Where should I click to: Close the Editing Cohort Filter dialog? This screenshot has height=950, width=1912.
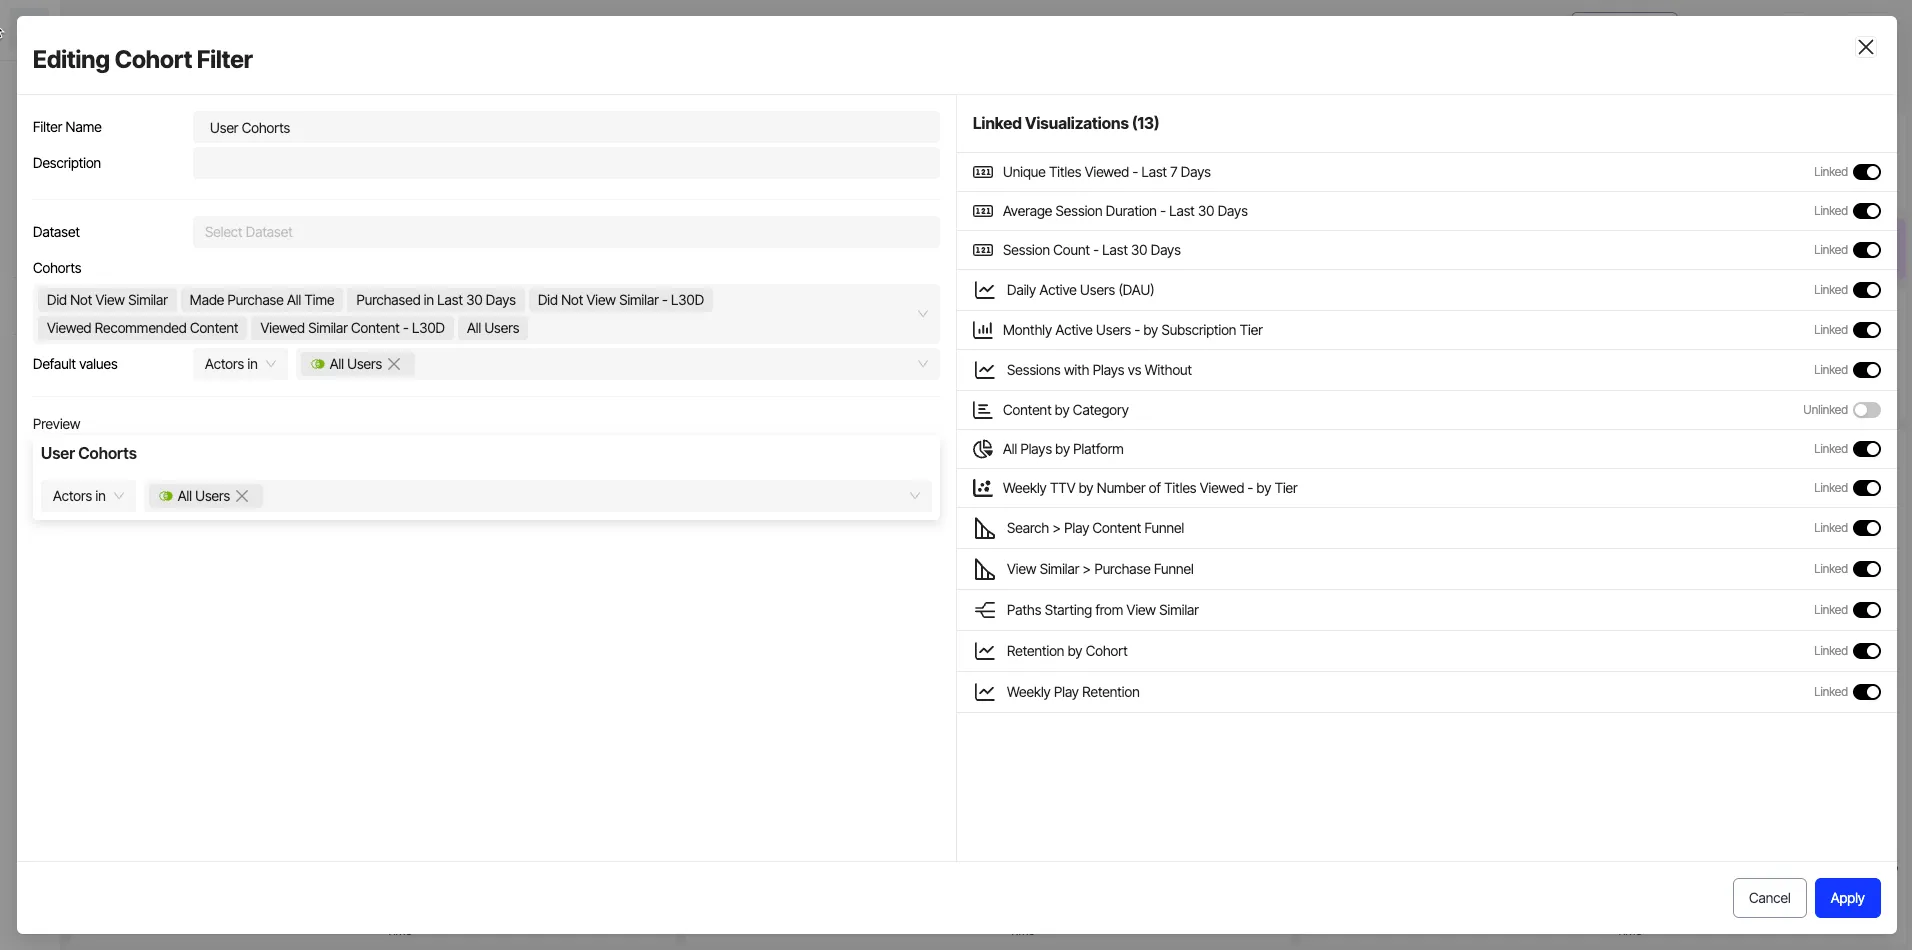tap(1866, 47)
